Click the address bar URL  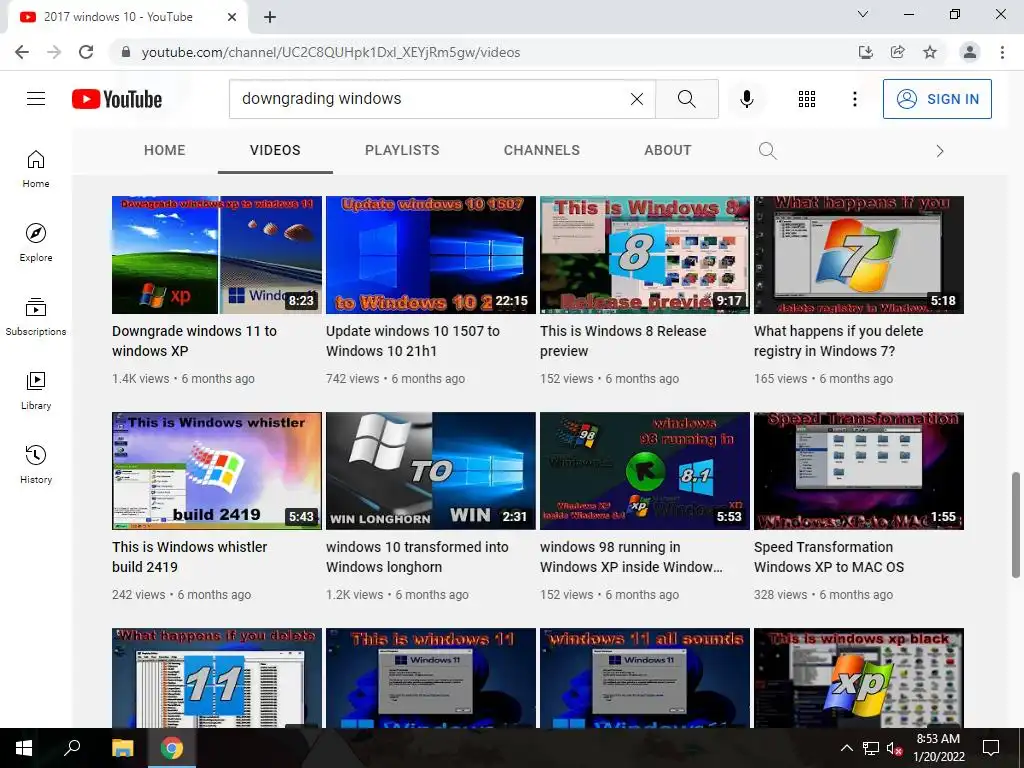[331, 52]
